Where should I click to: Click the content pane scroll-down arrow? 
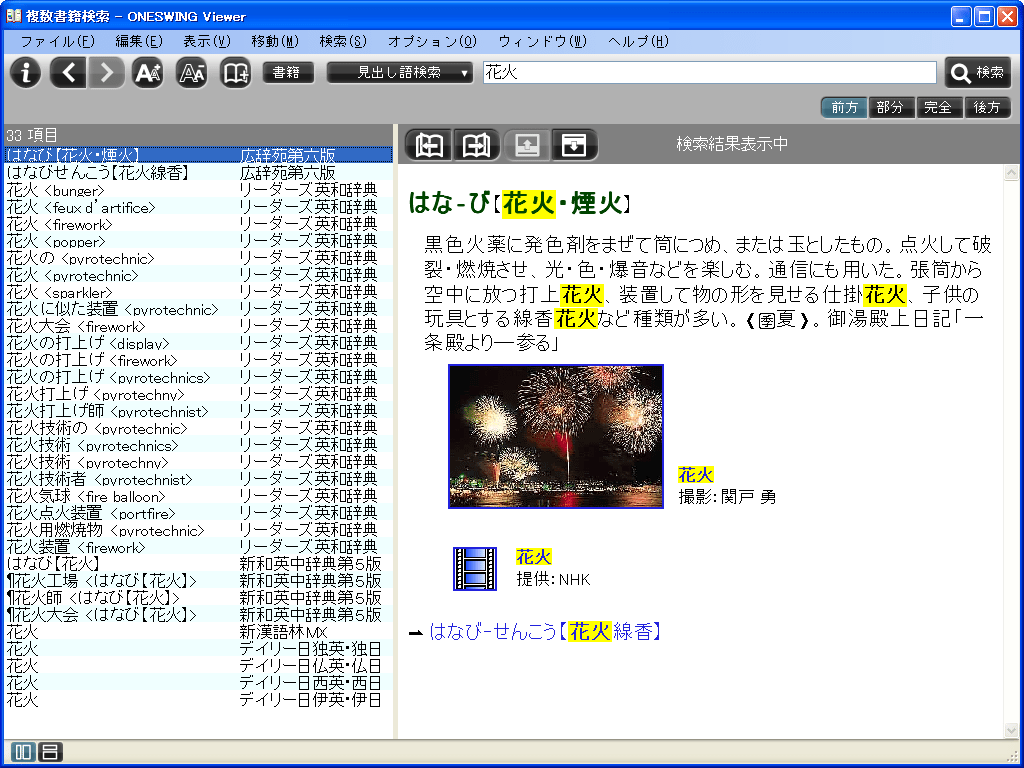[x=1011, y=729]
